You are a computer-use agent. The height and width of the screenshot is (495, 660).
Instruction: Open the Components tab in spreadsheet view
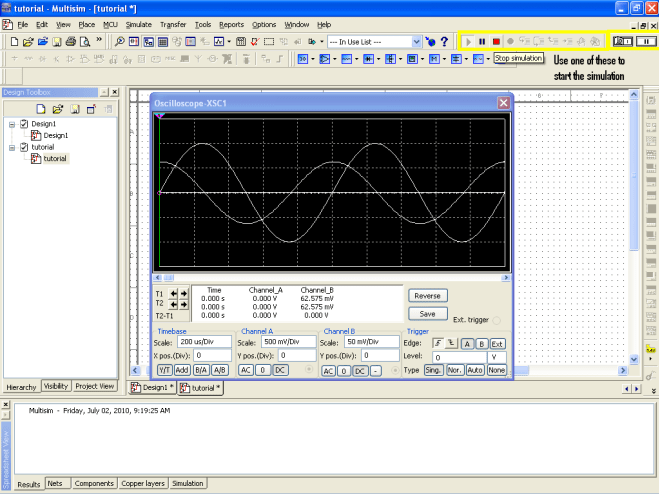[x=94, y=483]
